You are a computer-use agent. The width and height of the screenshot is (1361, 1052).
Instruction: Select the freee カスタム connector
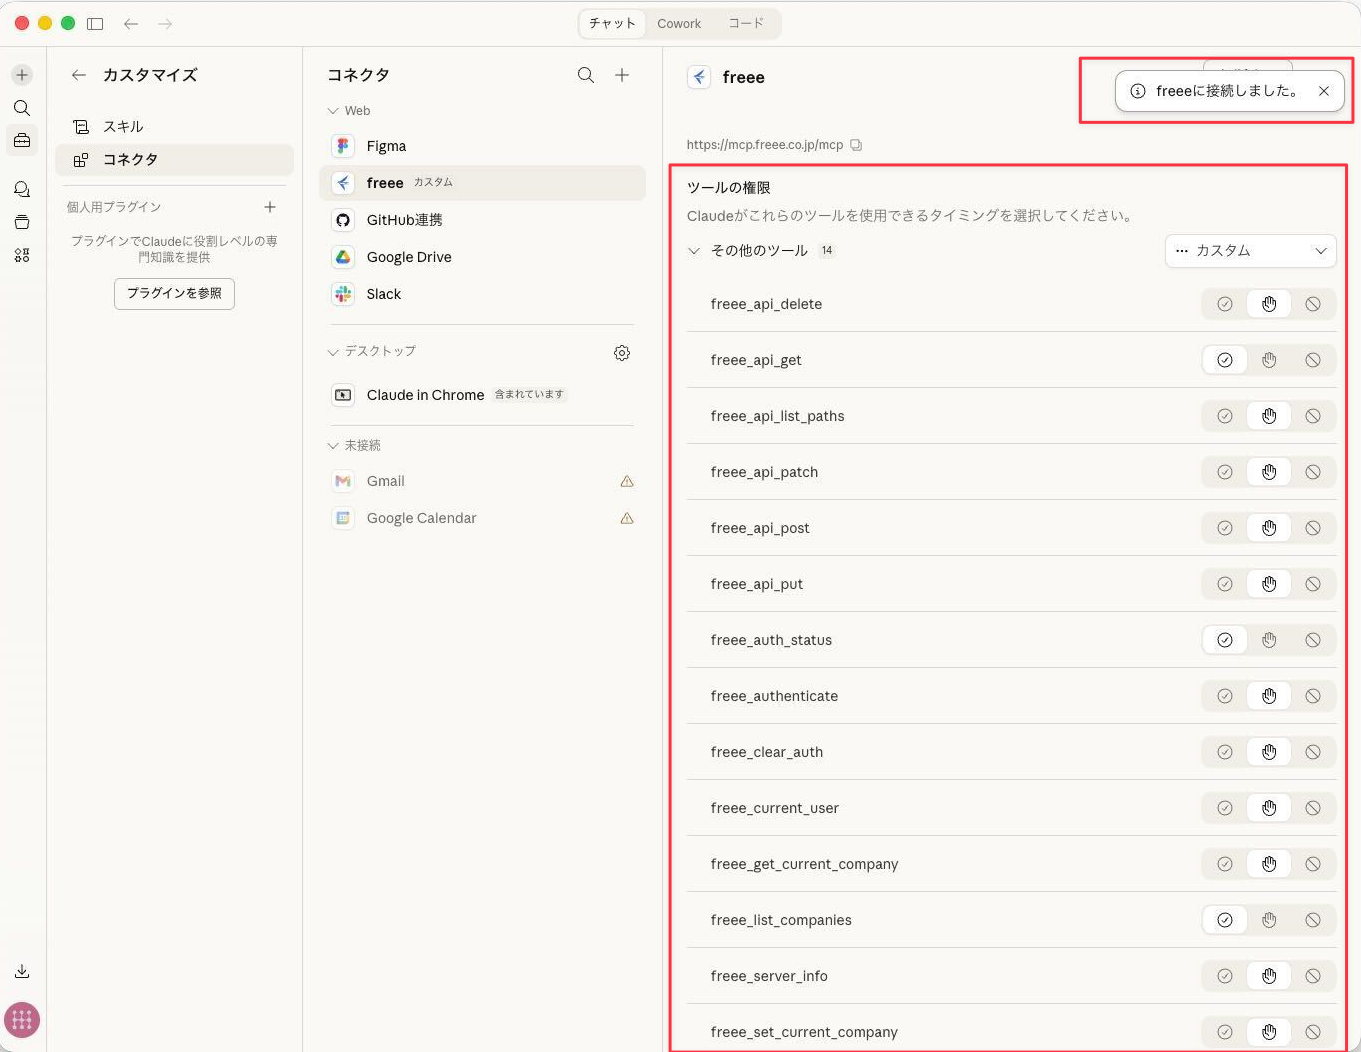[x=482, y=183]
